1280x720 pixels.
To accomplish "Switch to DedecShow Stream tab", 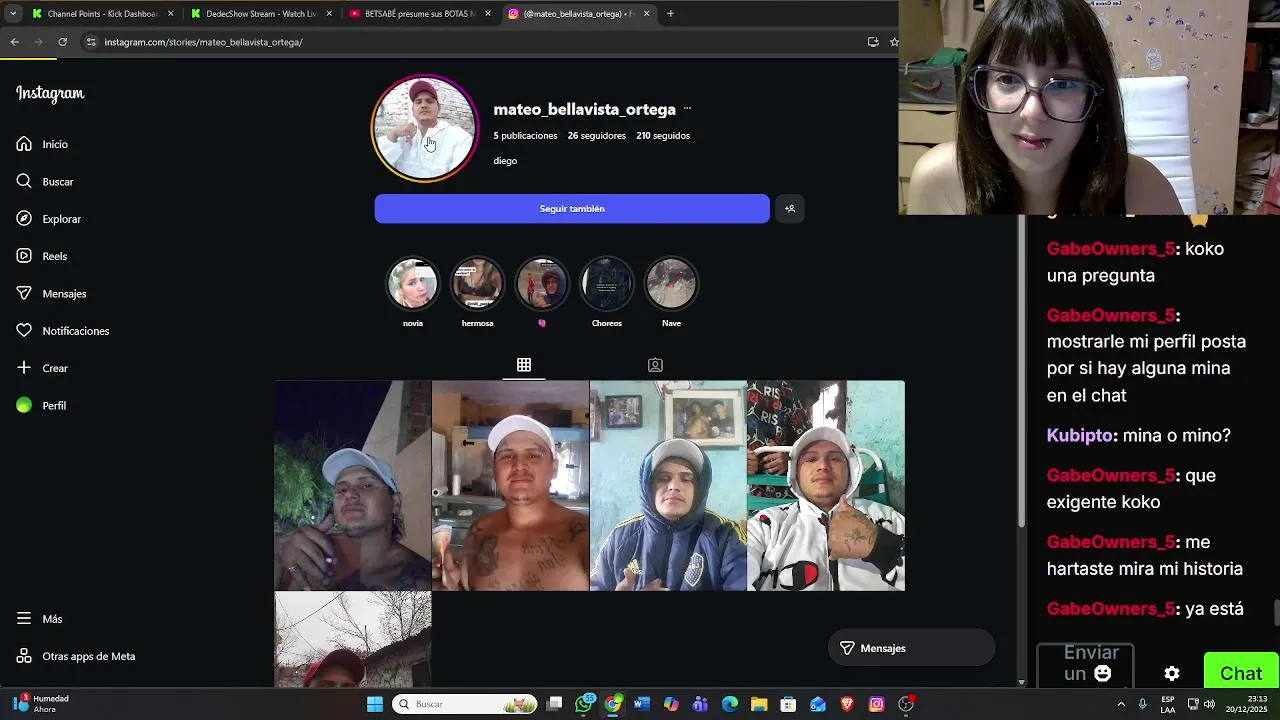I will tap(260, 14).
